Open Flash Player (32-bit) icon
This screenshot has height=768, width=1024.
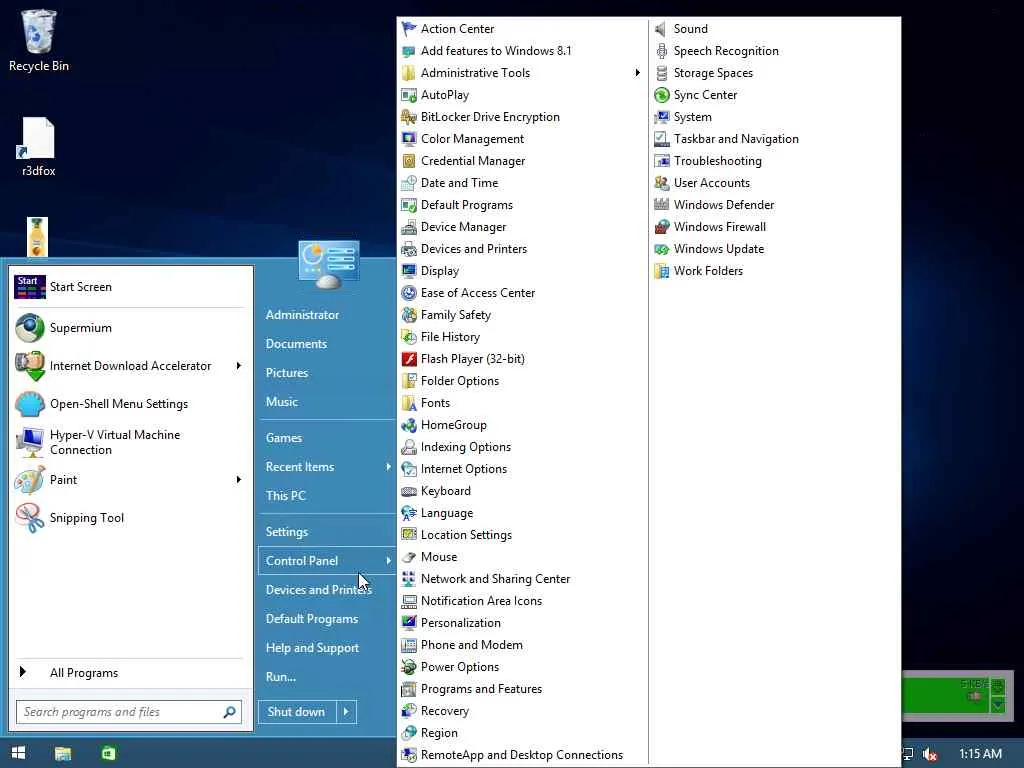tap(409, 359)
